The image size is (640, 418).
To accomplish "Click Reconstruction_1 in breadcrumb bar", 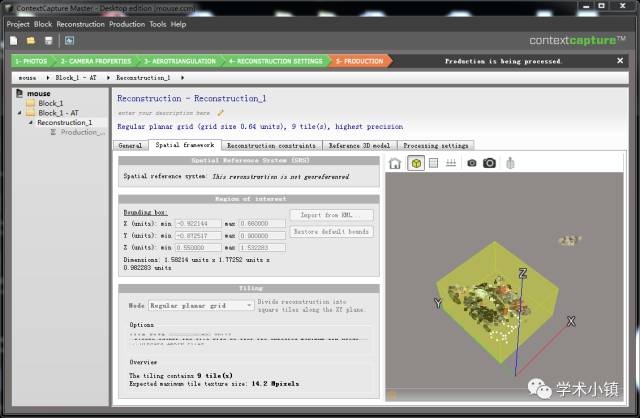I will (x=143, y=78).
